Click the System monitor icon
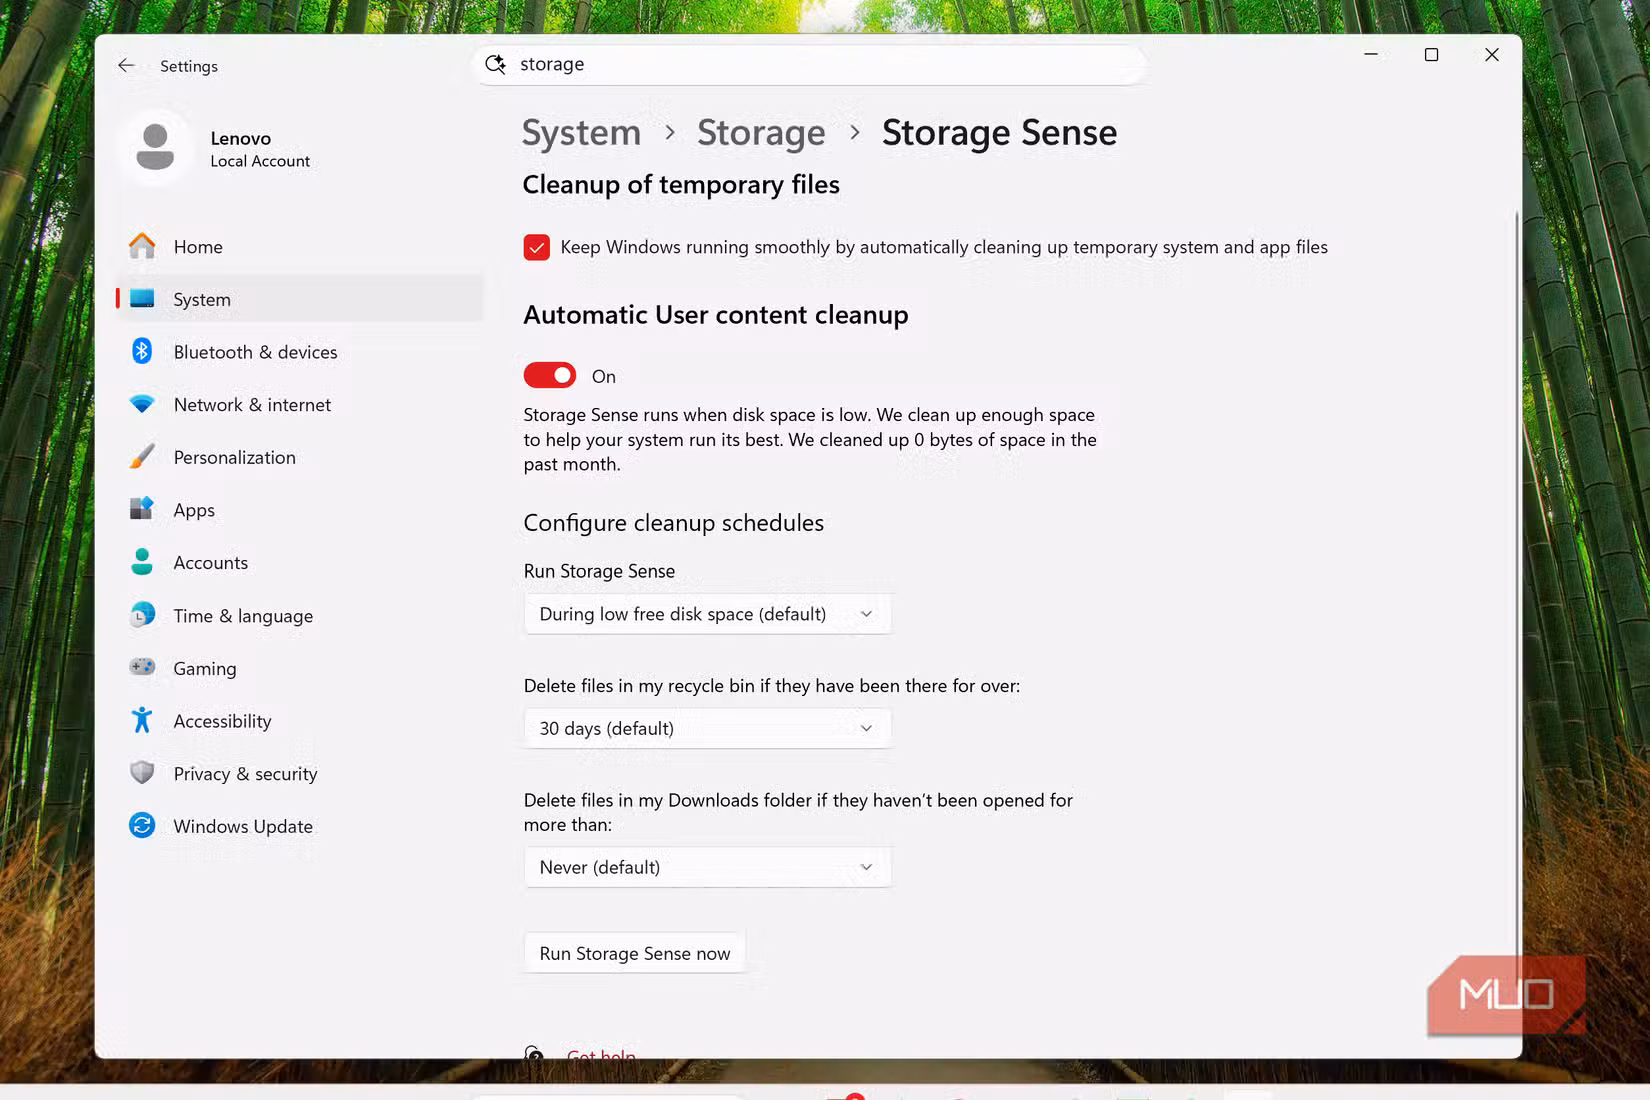Screen dimensions: 1650x1100 coord(142,299)
